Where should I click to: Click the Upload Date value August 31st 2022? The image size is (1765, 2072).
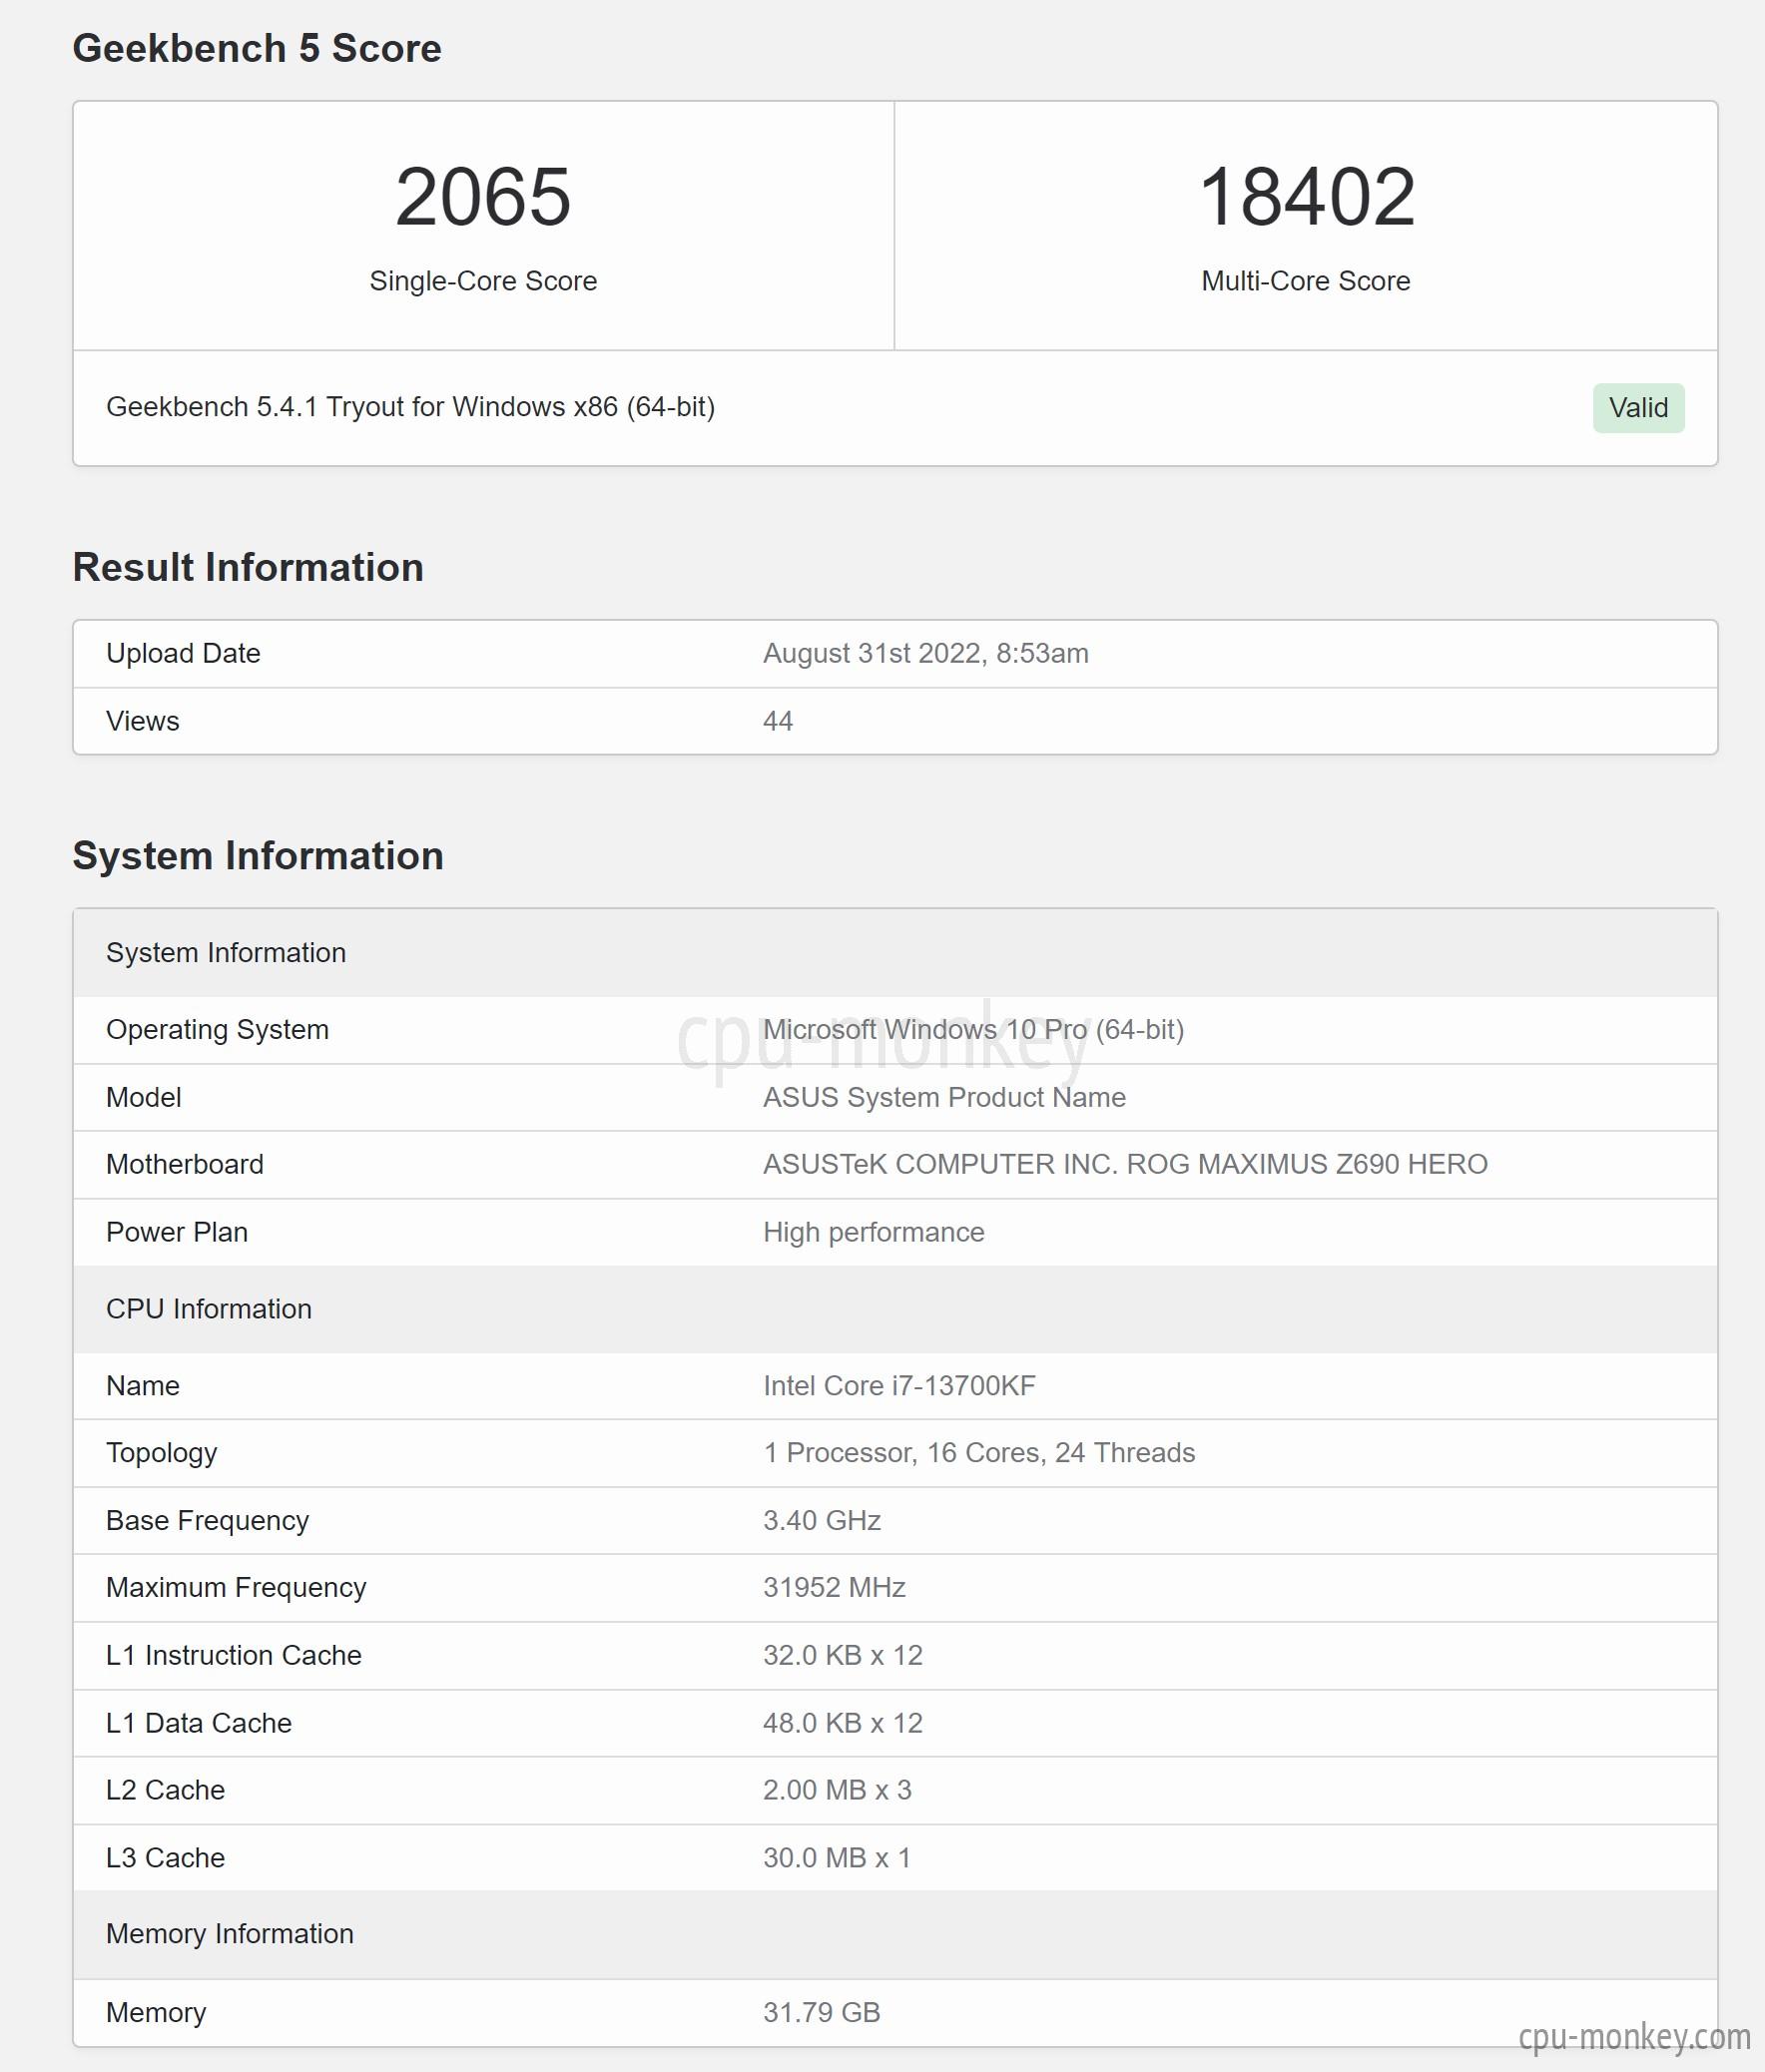(926, 653)
